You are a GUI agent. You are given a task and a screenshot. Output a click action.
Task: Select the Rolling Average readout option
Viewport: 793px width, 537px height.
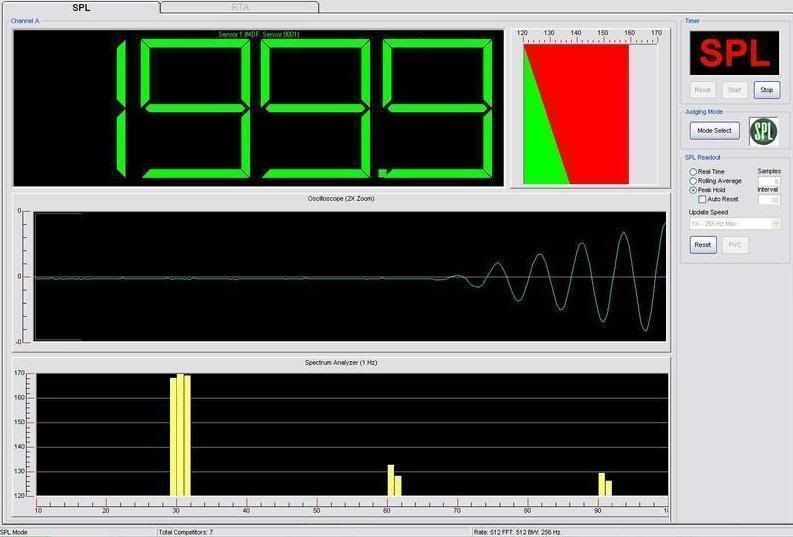tap(693, 181)
